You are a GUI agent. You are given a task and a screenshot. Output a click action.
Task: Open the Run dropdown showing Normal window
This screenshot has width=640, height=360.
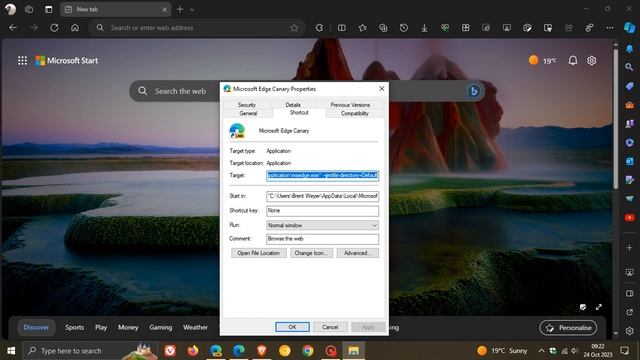(322, 225)
